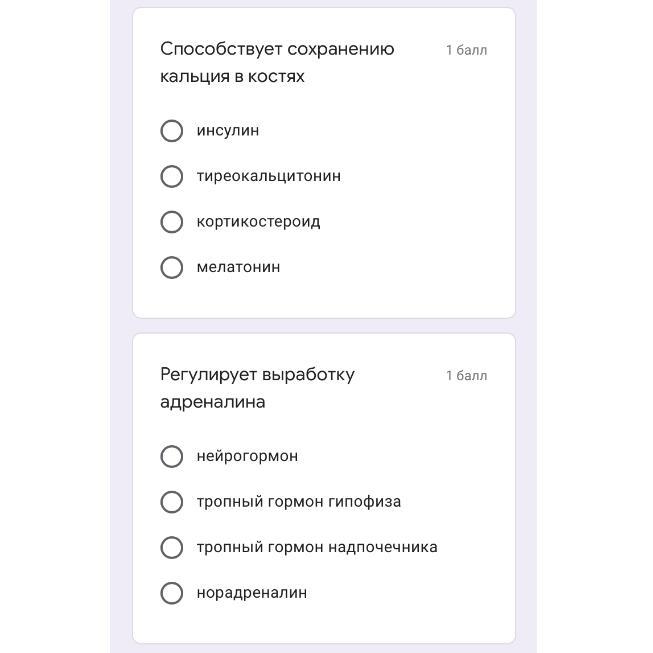Choose the тропный гормон надпочечника radio circle
The height and width of the screenshot is (653, 653).
[x=172, y=547]
